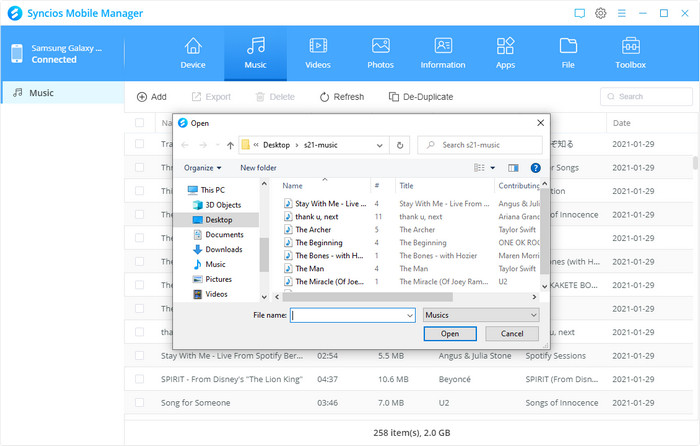Viewport: 700px width, 446px height.
Task: Click the Forward arrow in Open dialog
Action: (x=203, y=145)
